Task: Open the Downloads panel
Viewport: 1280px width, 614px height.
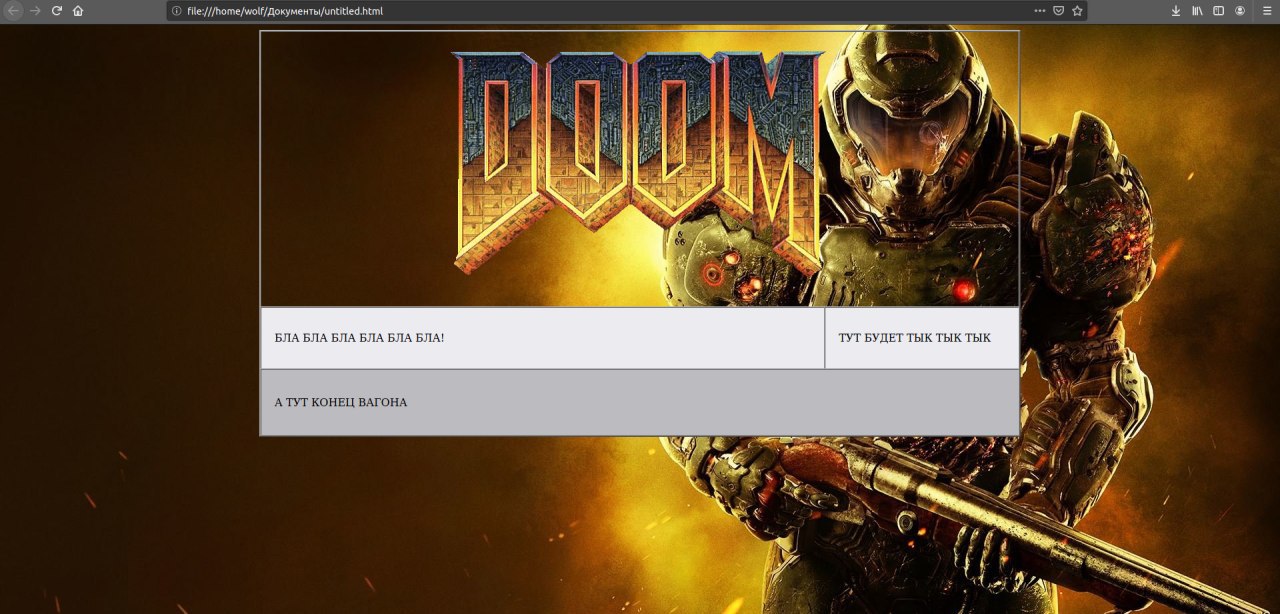Action: pos(1176,11)
